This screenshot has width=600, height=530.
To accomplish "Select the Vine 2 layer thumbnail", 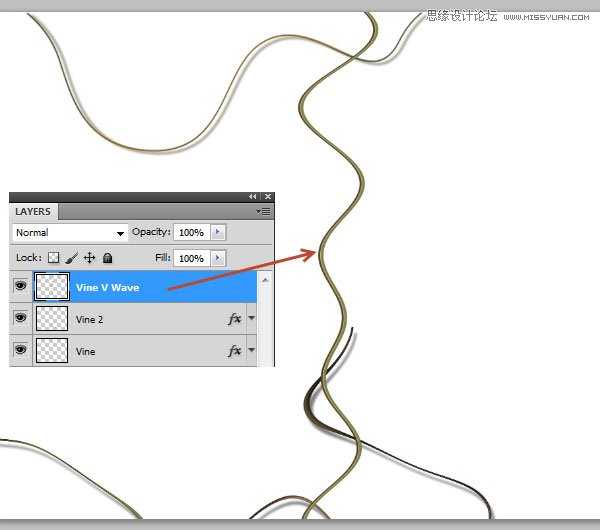I will tap(52, 318).
